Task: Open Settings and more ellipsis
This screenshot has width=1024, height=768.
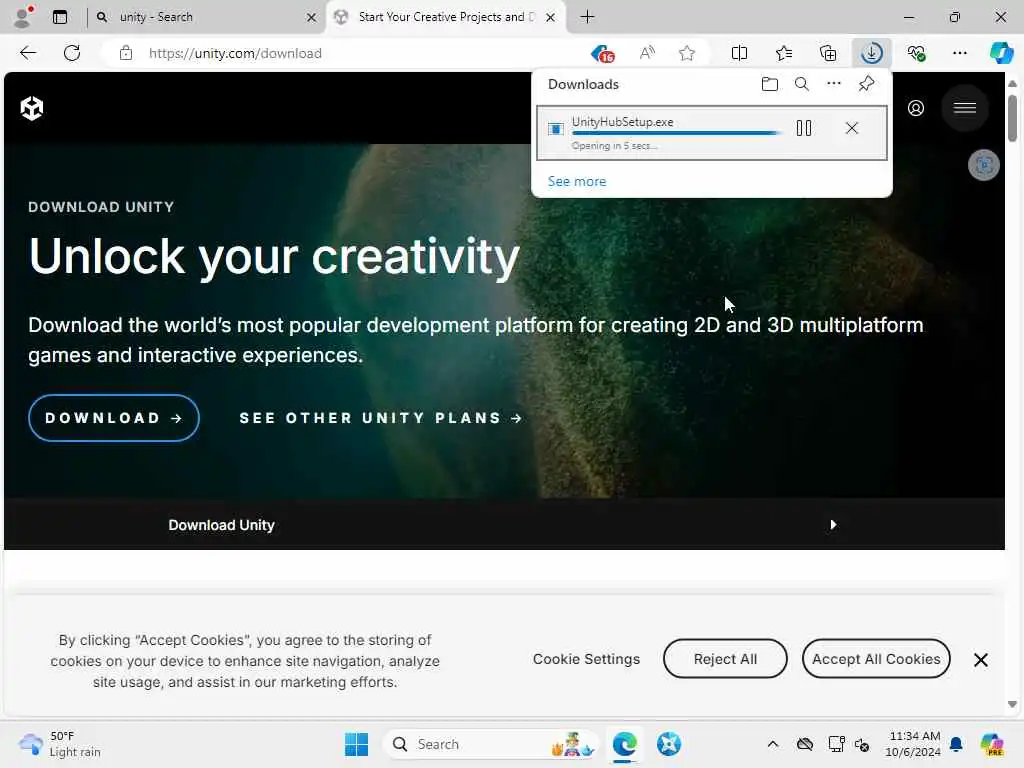Action: (x=959, y=53)
